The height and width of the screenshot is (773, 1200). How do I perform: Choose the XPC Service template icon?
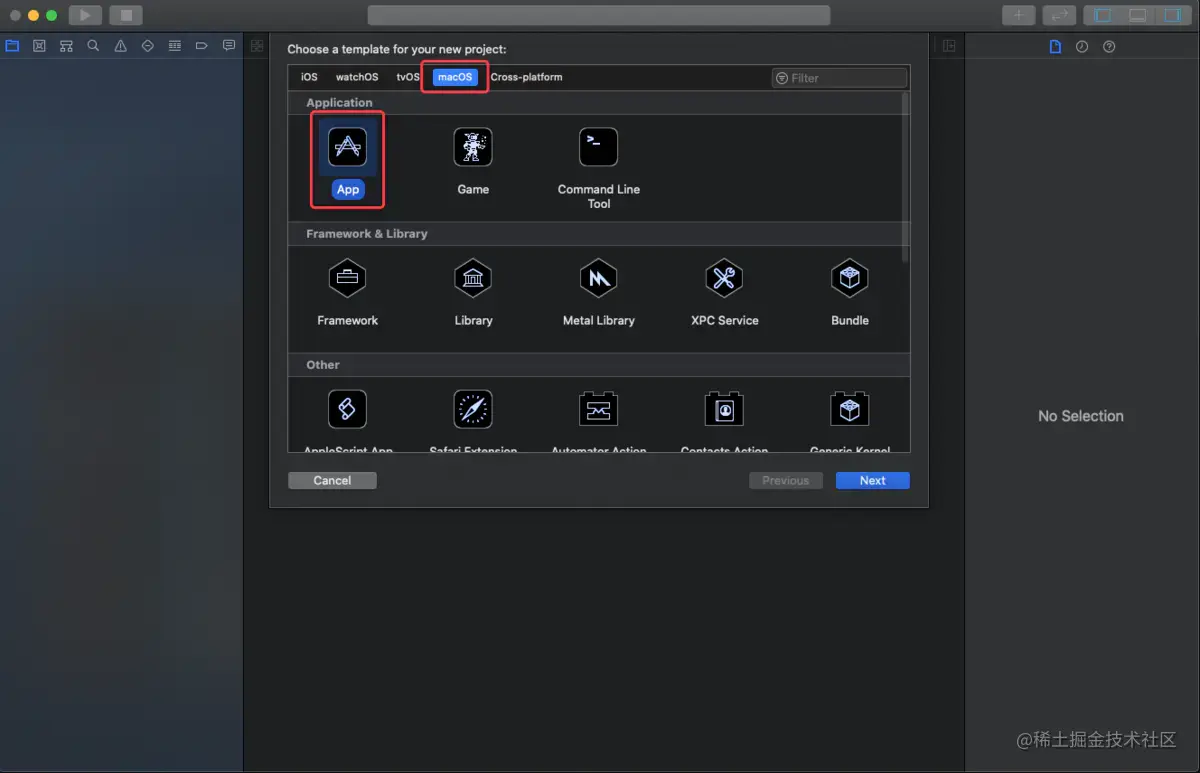(x=724, y=278)
